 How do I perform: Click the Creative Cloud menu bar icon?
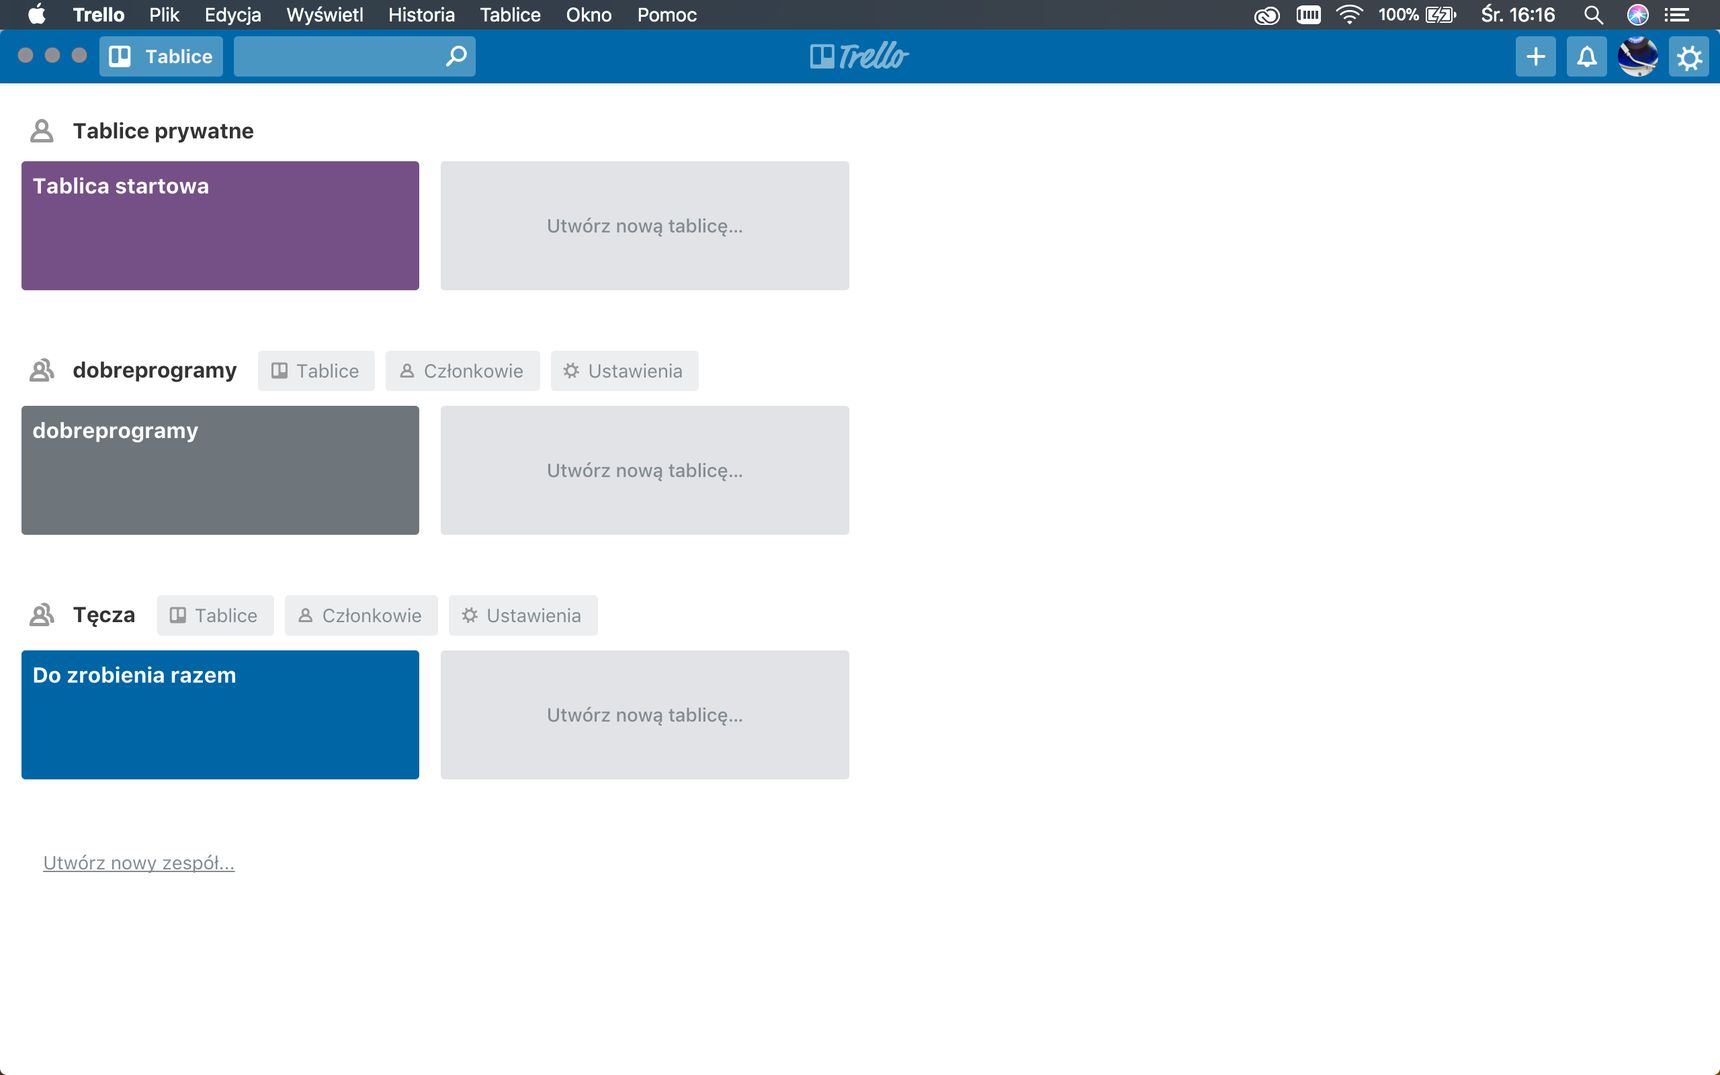pos(1267,15)
